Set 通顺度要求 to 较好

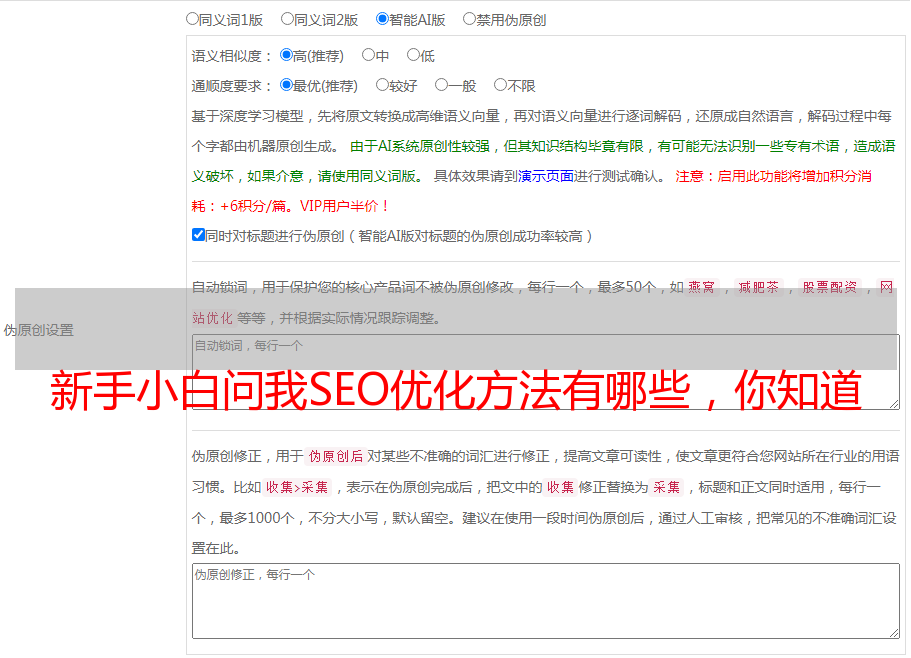point(382,85)
